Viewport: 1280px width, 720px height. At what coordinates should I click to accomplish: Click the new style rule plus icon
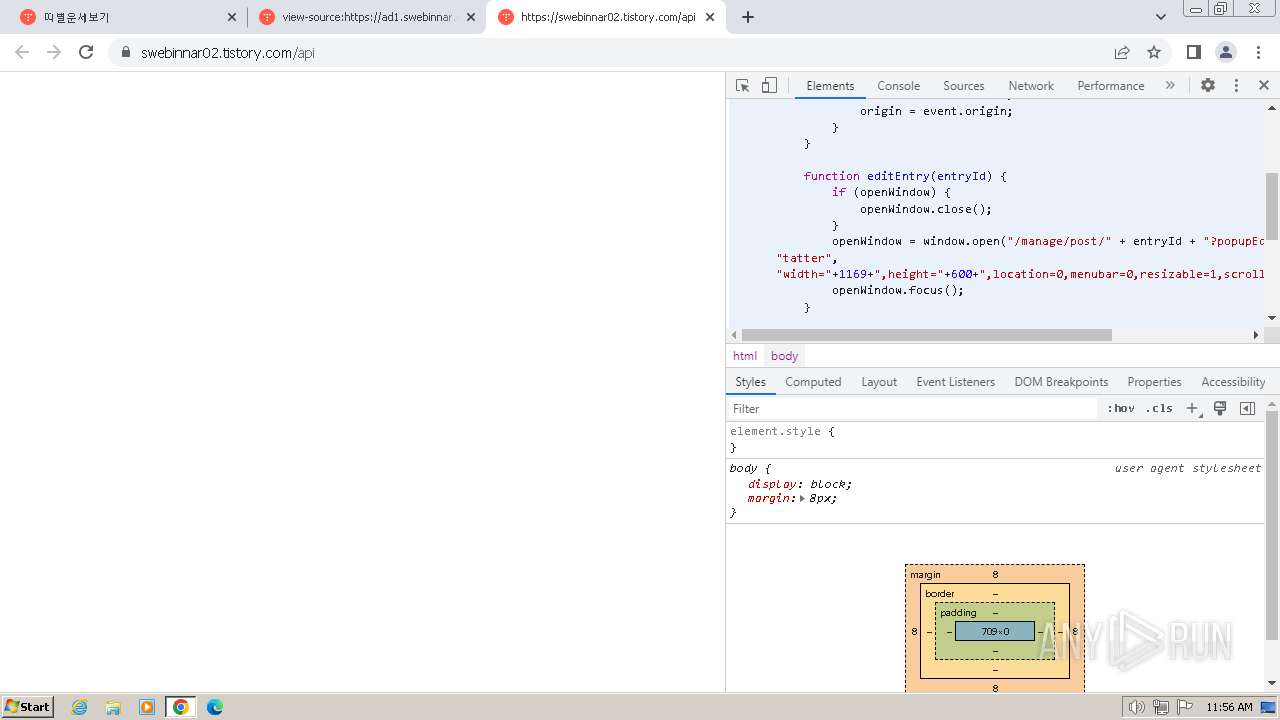[x=1192, y=408]
